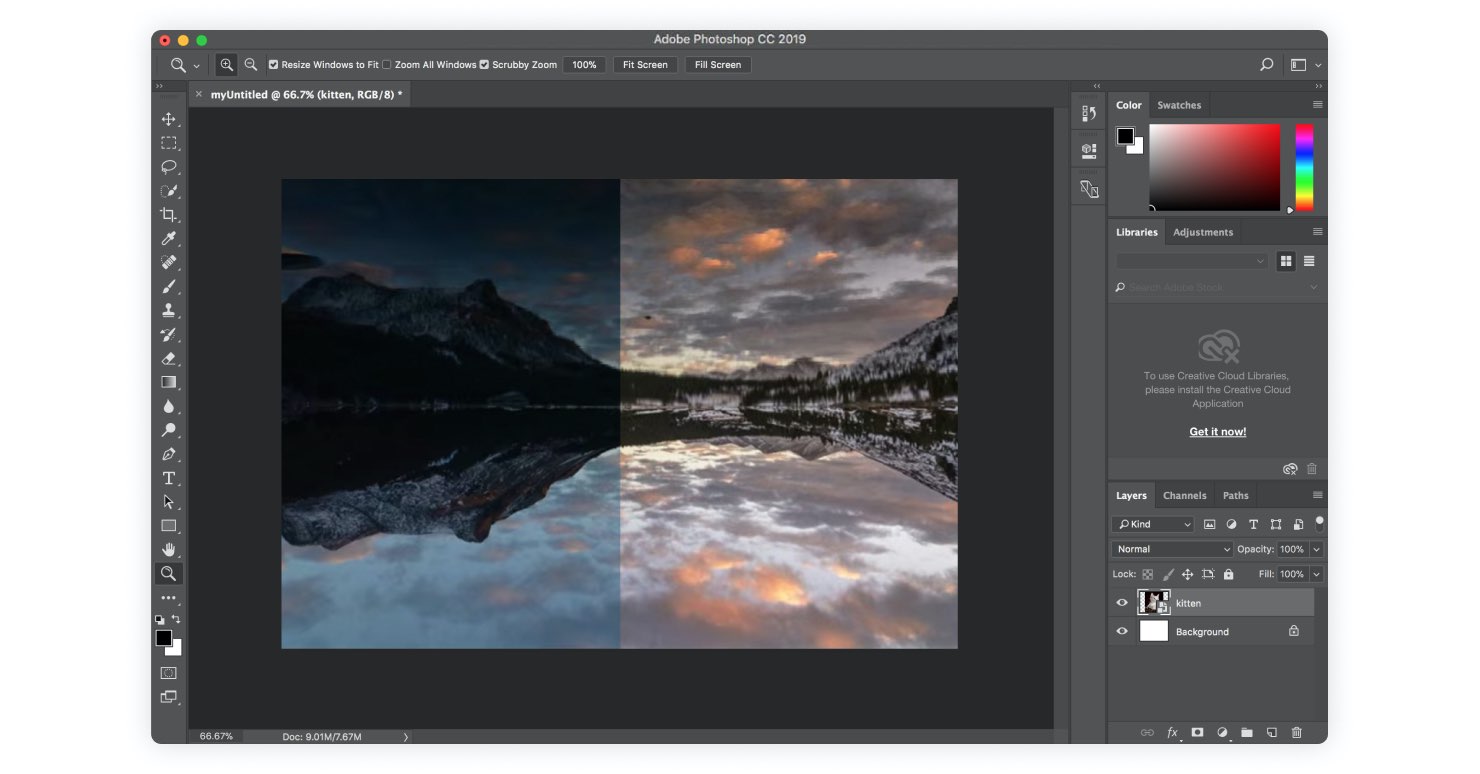Select the Background layer thumbnail
The height and width of the screenshot is (774, 1480).
click(x=1154, y=631)
